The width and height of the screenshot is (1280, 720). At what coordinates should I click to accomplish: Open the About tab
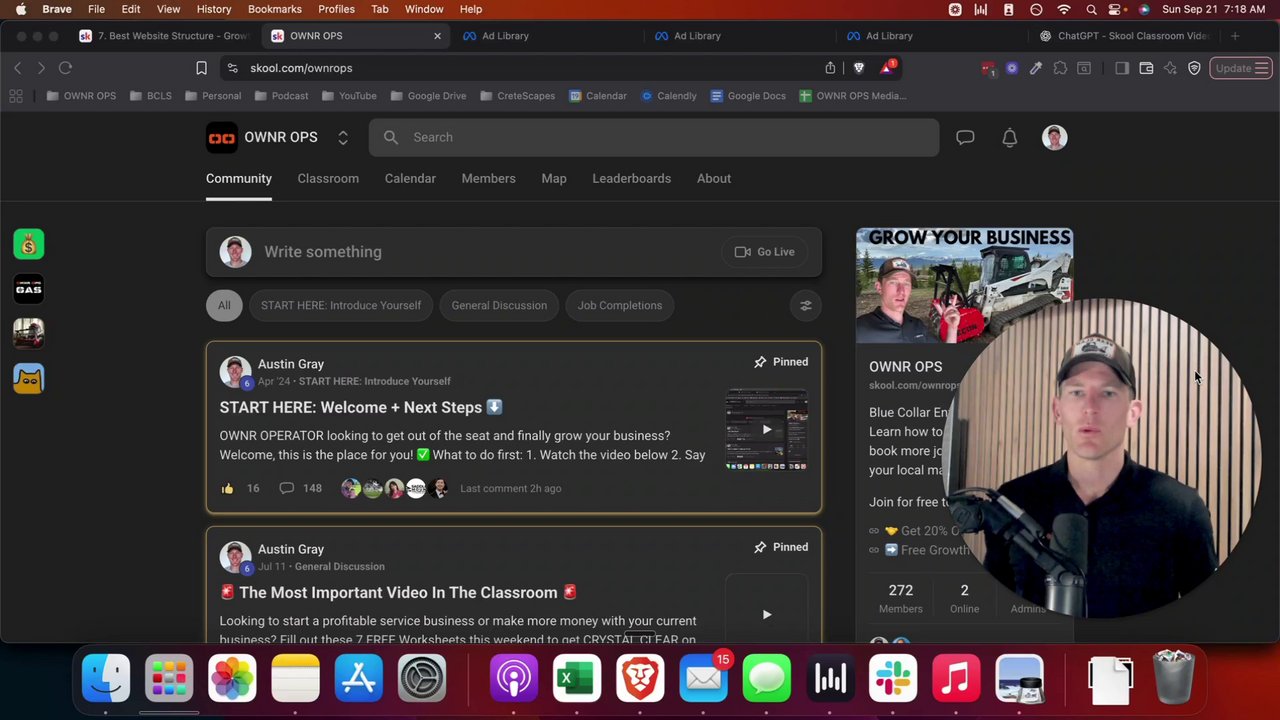click(x=714, y=178)
